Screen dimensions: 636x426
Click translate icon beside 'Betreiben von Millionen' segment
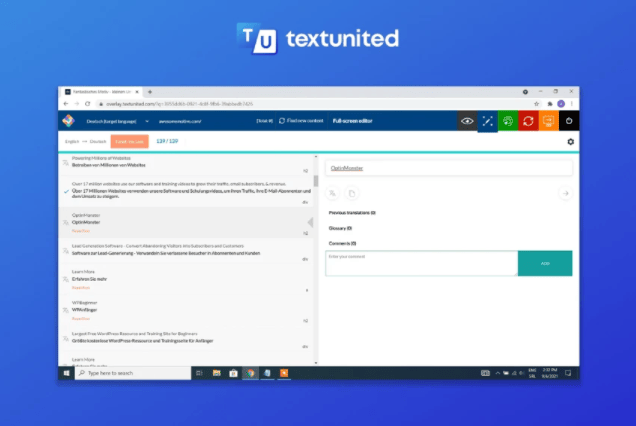tap(65, 162)
